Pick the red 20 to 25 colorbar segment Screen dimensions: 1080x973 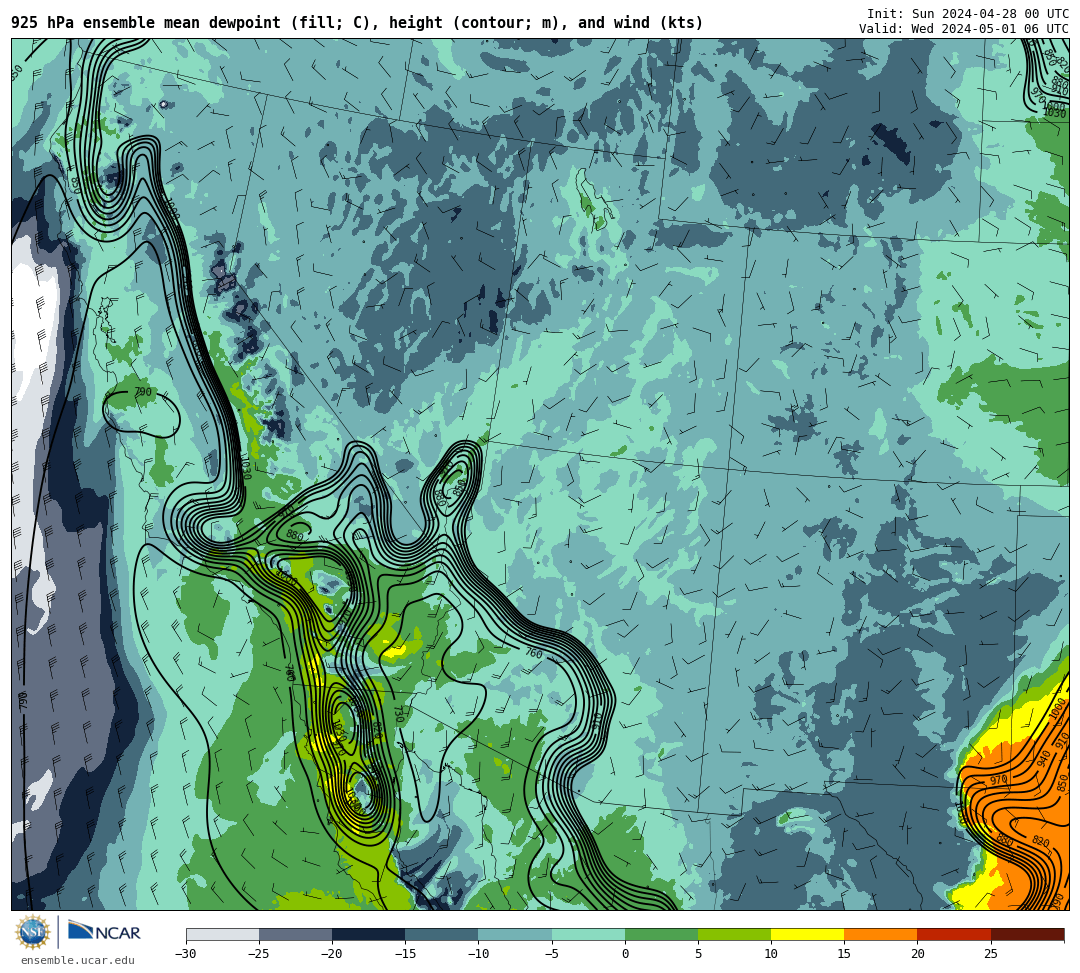coord(954,934)
